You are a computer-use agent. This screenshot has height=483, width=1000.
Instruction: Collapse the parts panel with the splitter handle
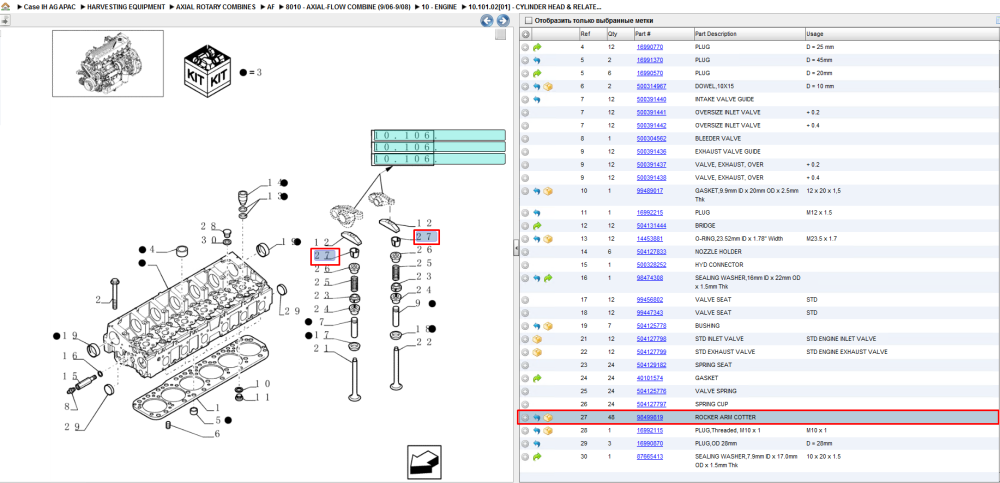(x=516, y=250)
